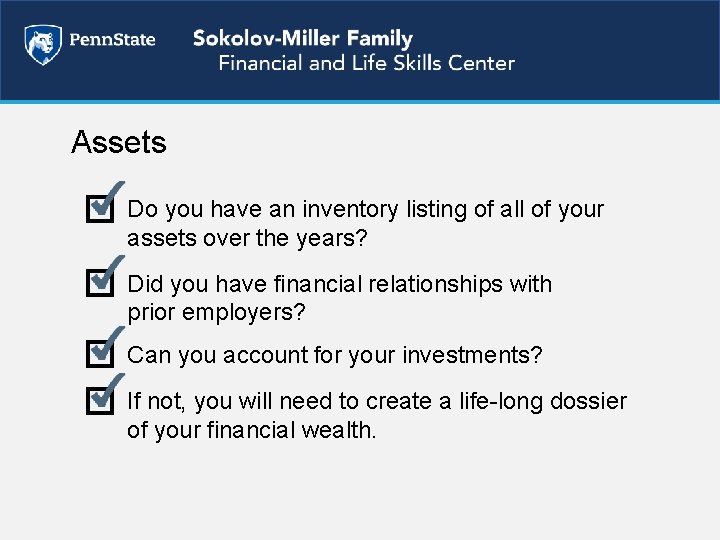This screenshot has height=540, width=720.
Task: Toggle the checkbox next to investments question
Action: (x=99, y=354)
